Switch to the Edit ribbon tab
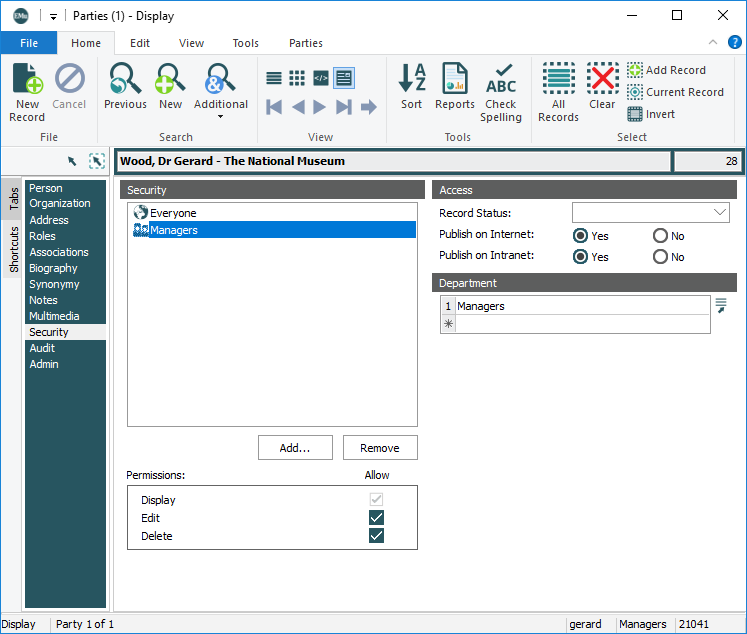 click(x=140, y=43)
